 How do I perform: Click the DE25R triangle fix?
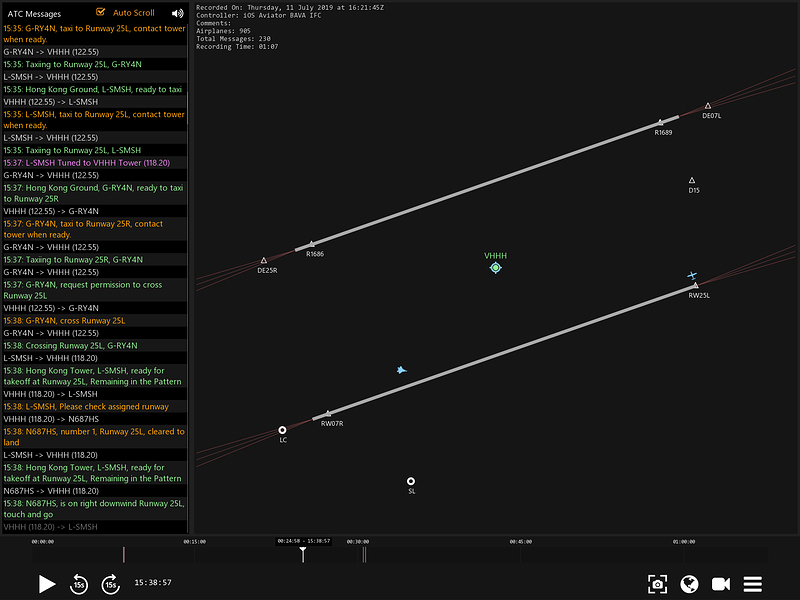pyautogui.click(x=264, y=261)
